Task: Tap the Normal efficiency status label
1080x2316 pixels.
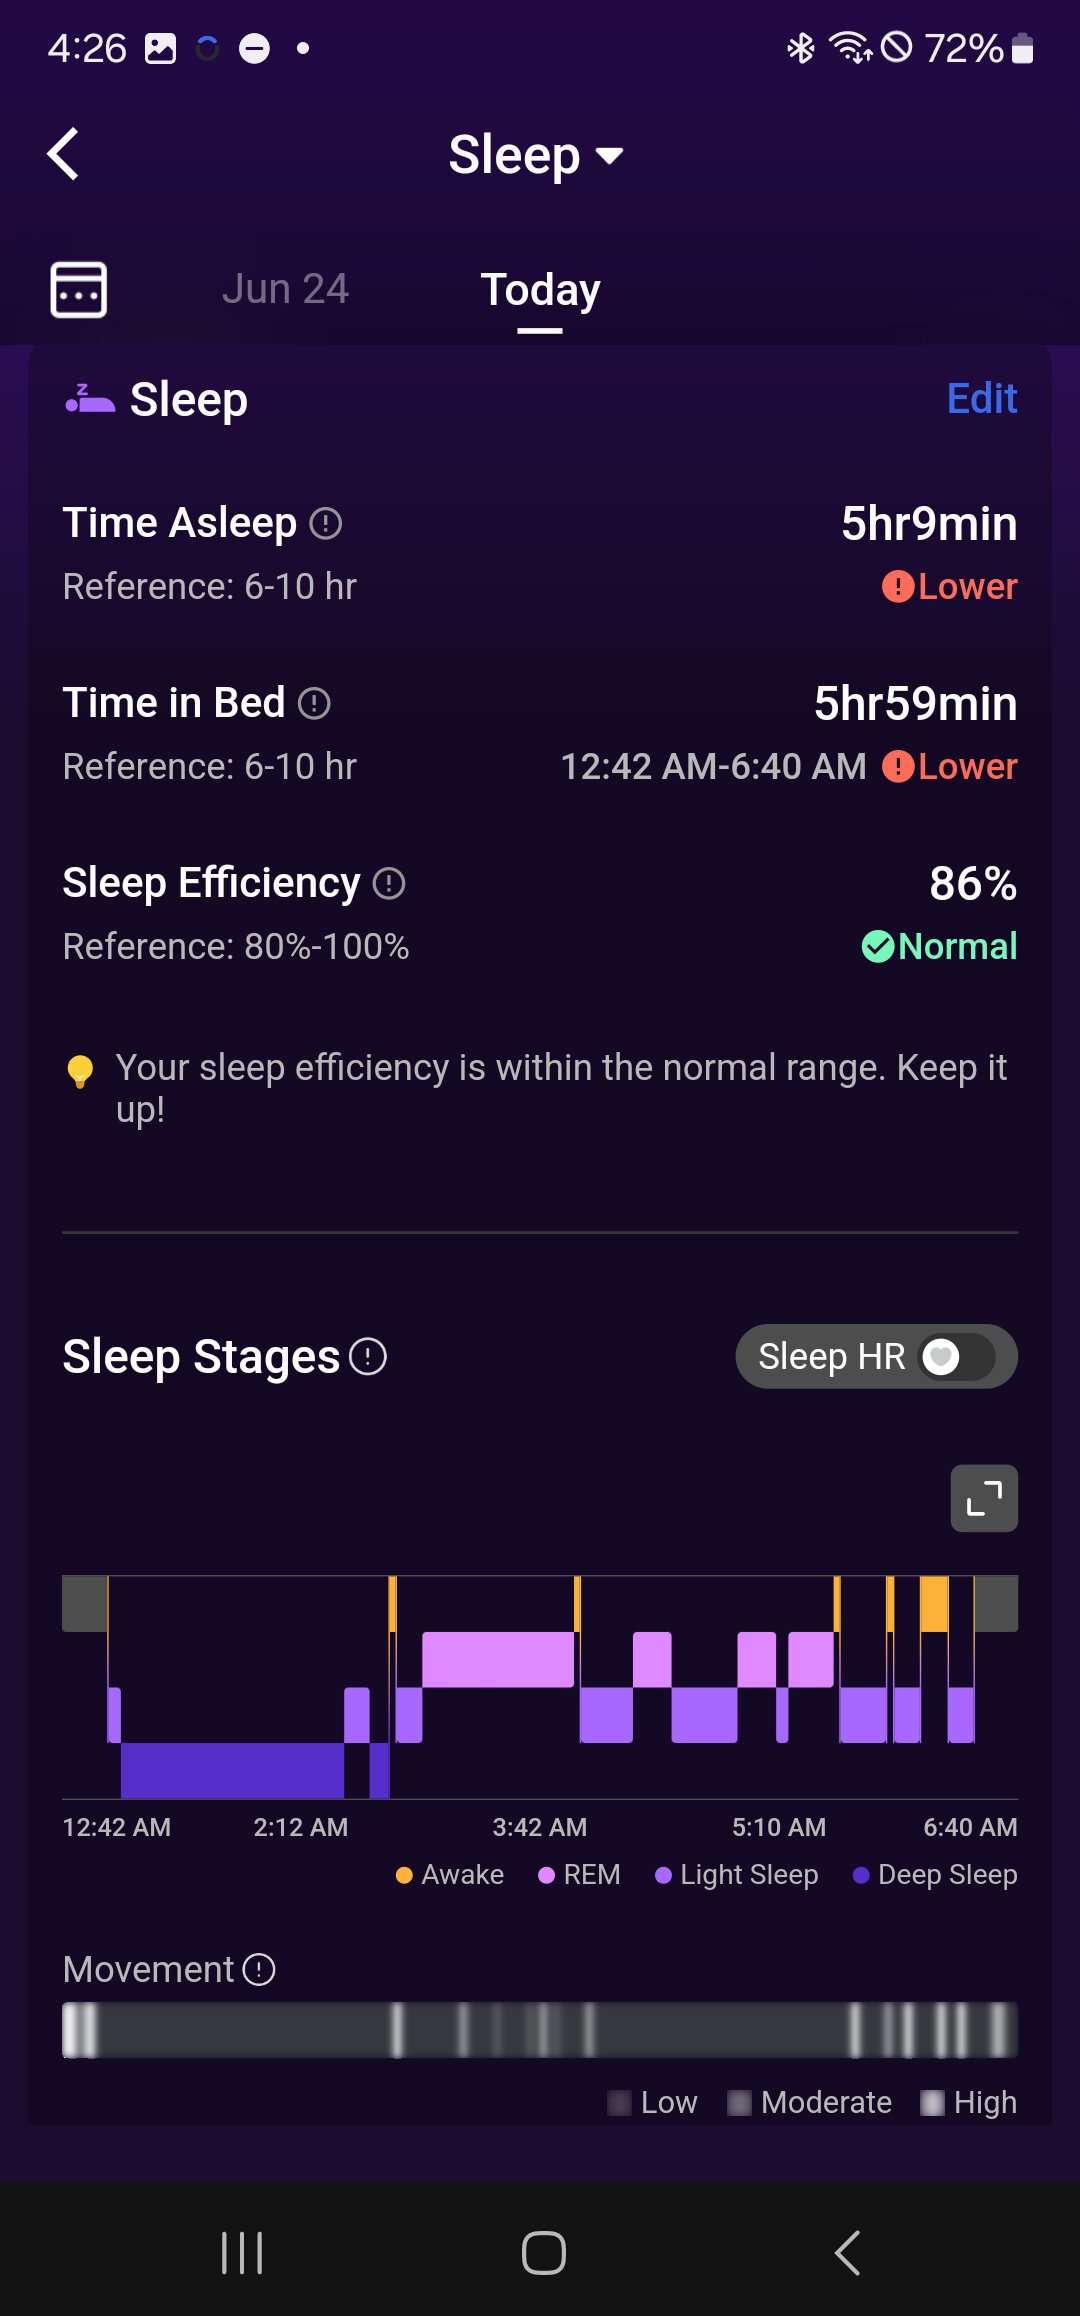Action: [940, 946]
